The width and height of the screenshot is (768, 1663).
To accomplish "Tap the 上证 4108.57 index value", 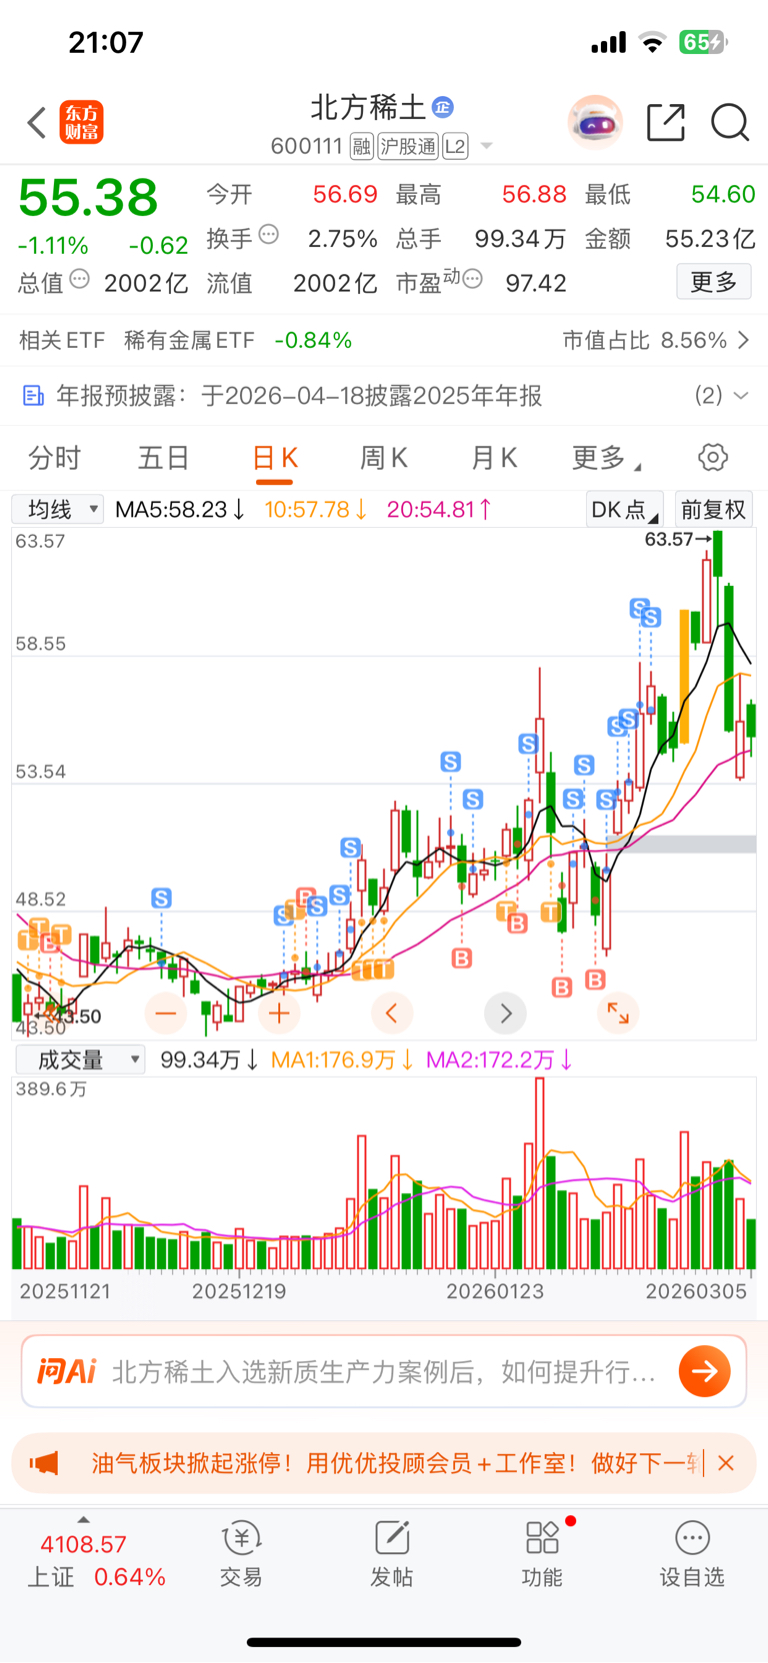I will click(83, 1545).
